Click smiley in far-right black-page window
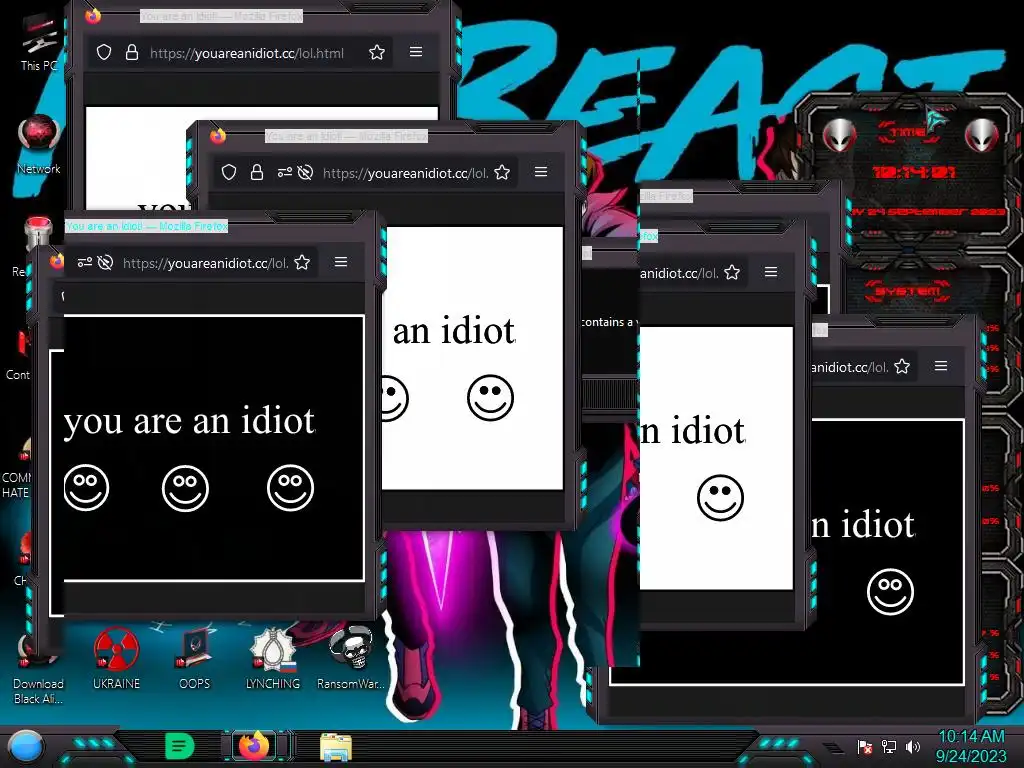1024x768 pixels. [x=890, y=592]
